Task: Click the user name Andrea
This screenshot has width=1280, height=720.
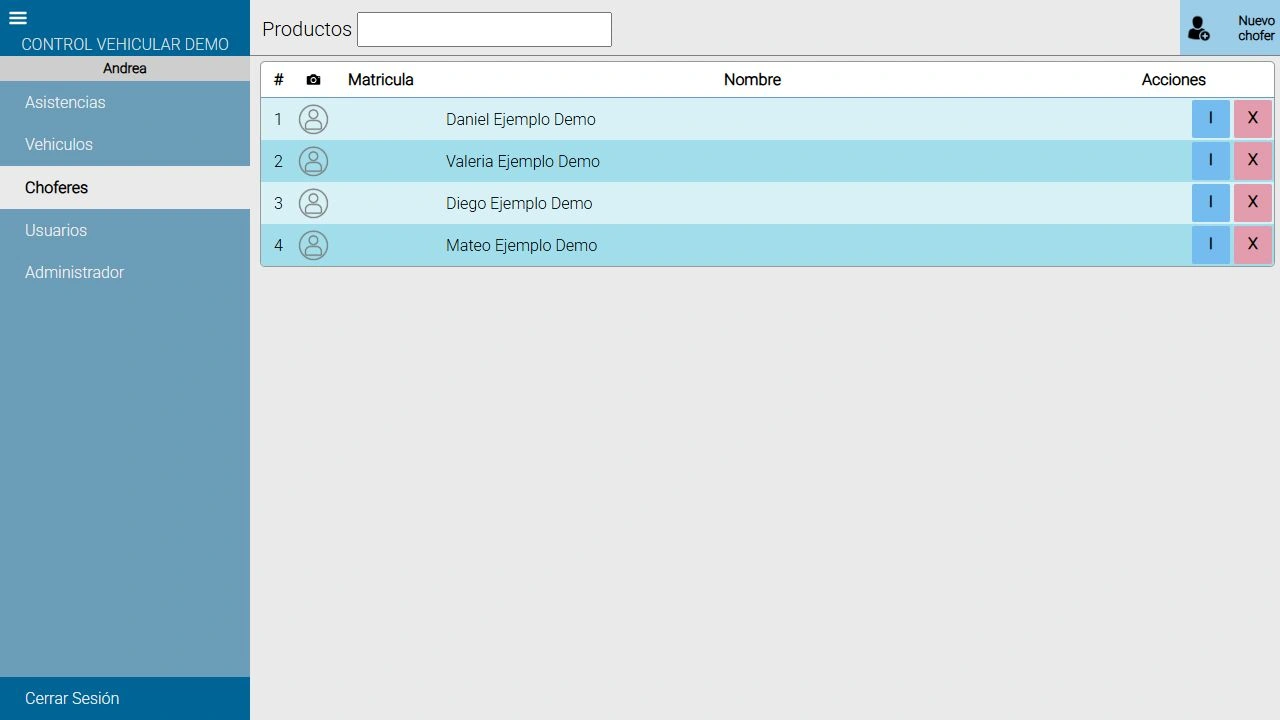Action: click(x=125, y=68)
